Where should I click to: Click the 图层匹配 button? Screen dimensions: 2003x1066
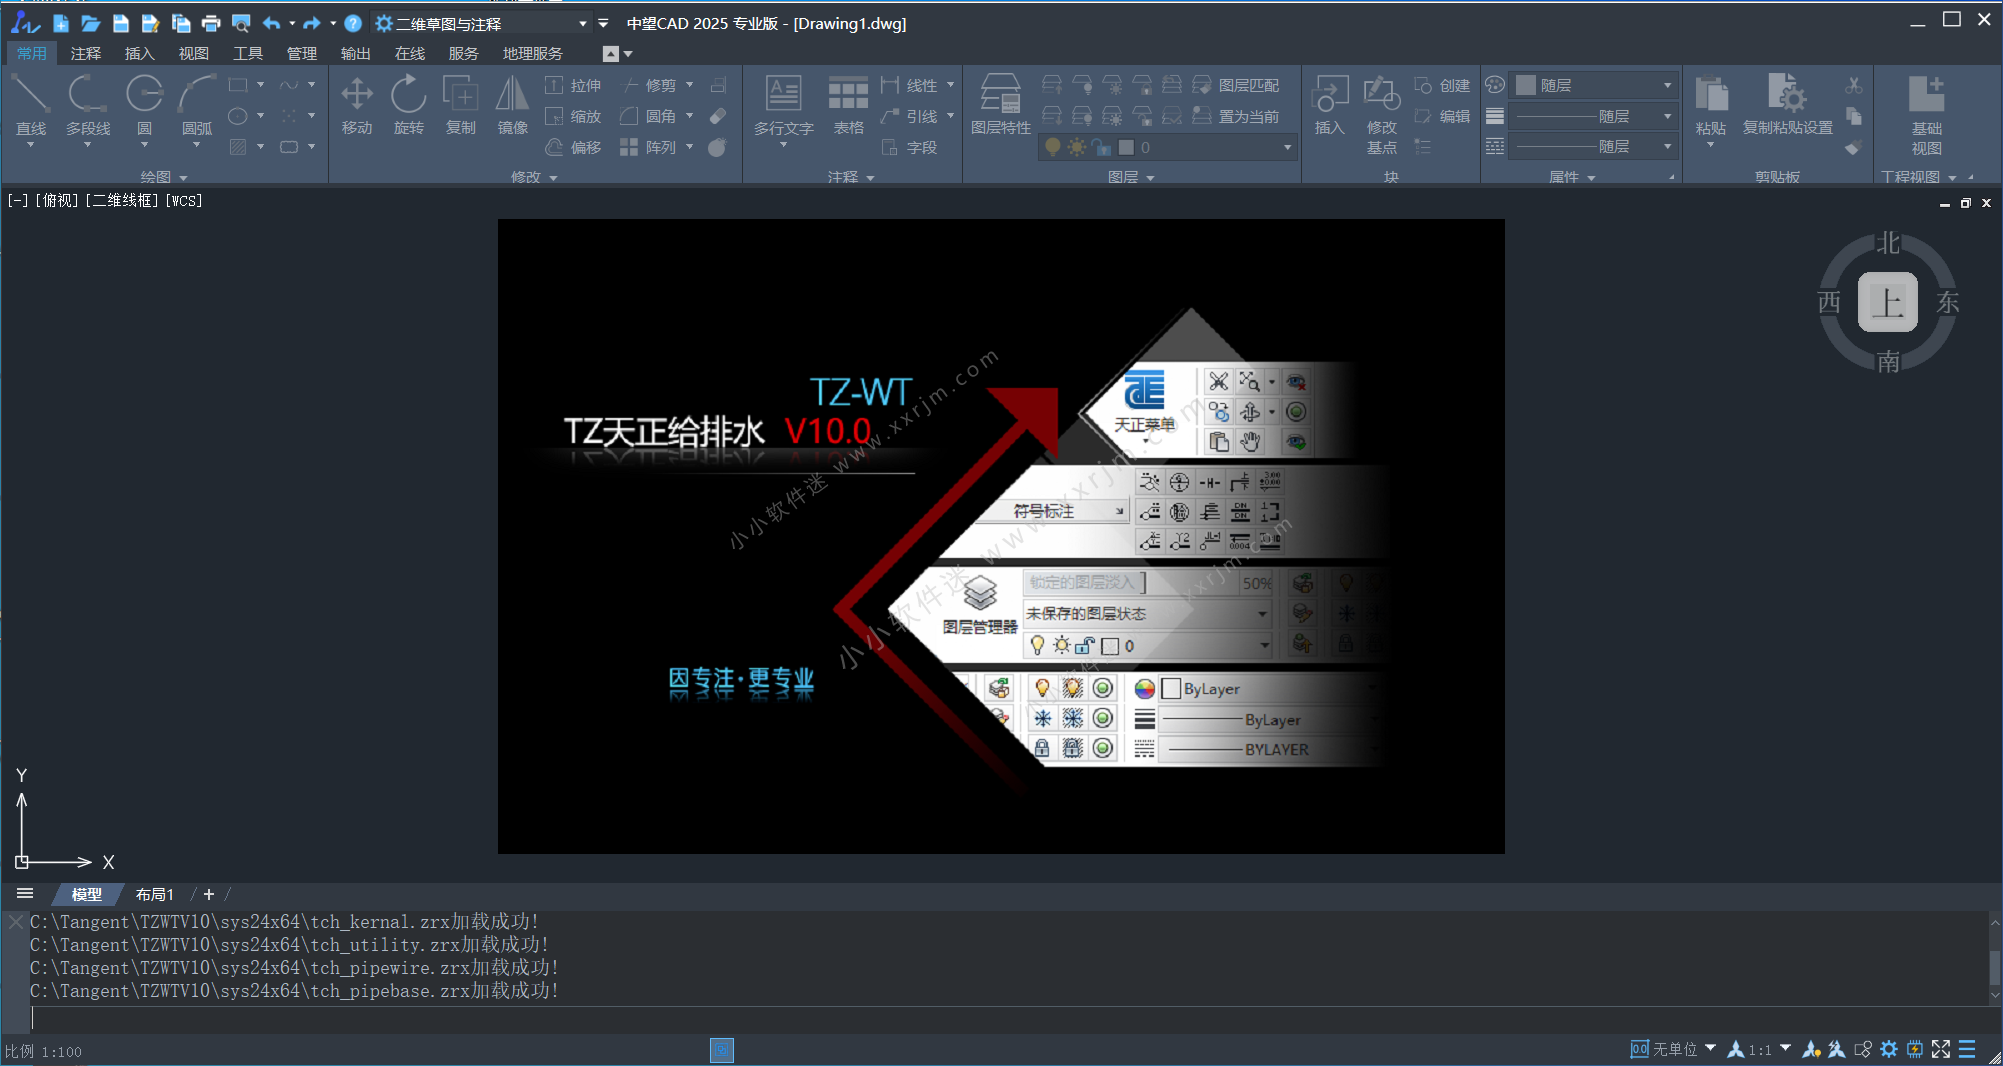tap(1238, 86)
